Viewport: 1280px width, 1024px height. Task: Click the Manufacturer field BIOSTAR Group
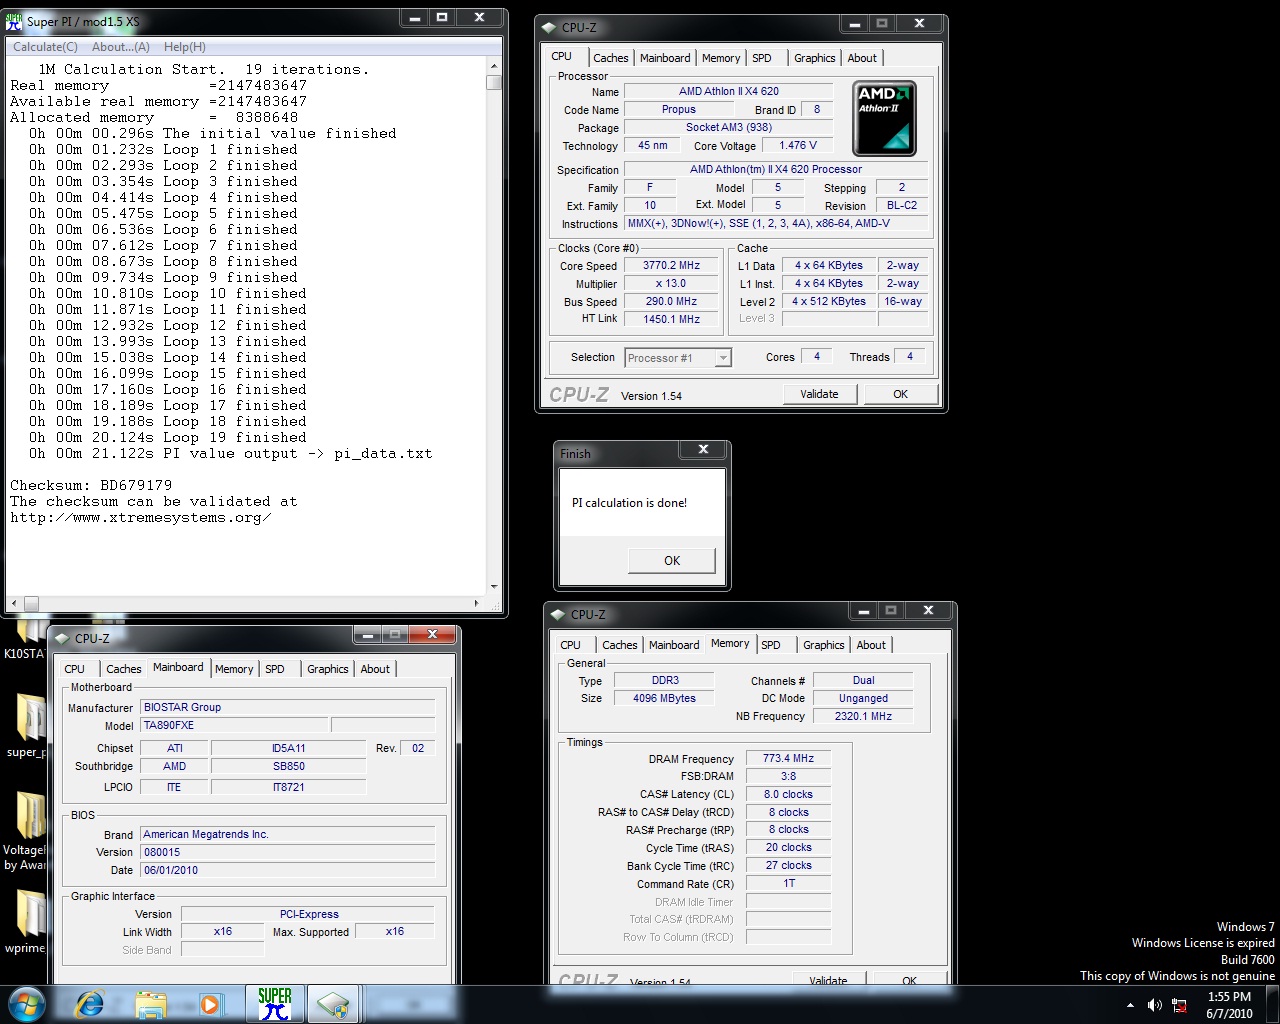[288, 707]
